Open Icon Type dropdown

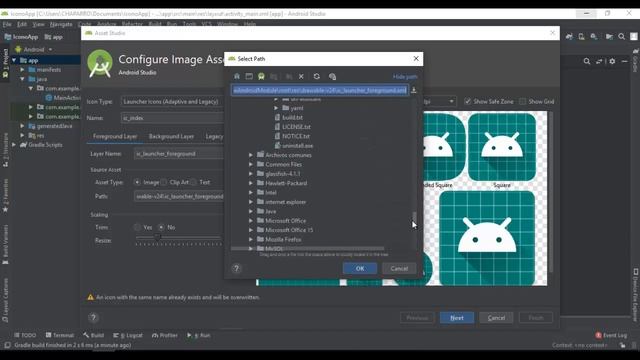[172, 102]
